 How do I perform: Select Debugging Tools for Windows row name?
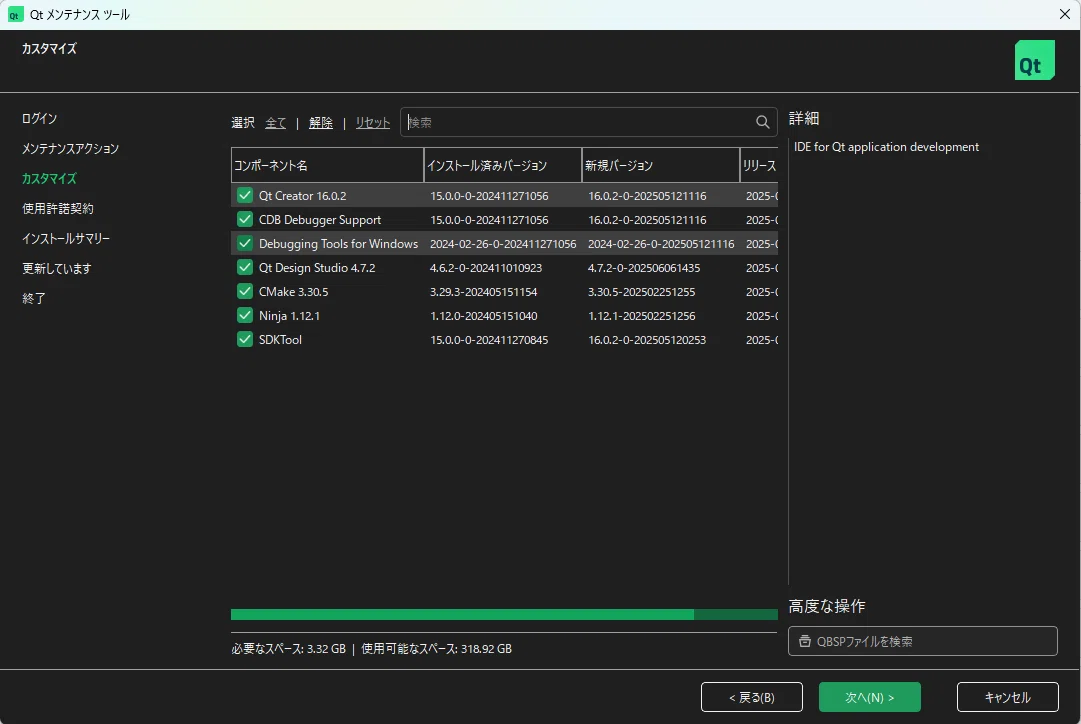(x=339, y=244)
